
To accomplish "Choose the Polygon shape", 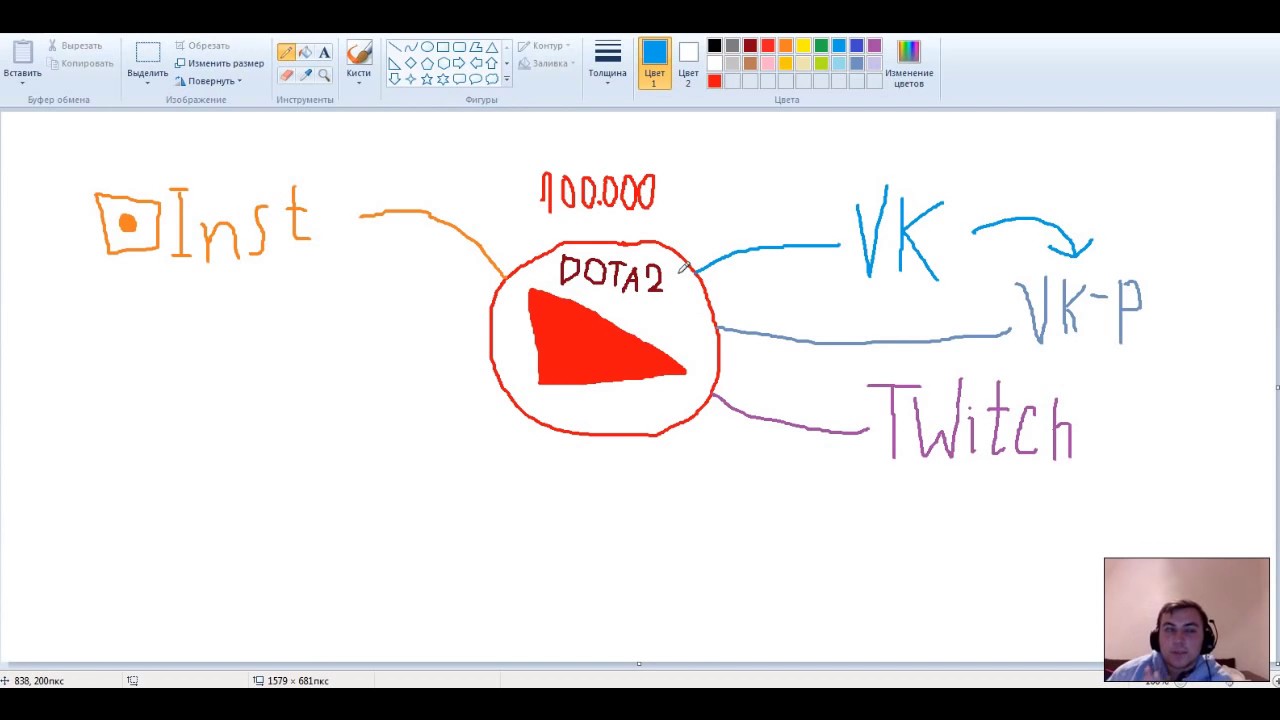I will pyautogui.click(x=476, y=47).
